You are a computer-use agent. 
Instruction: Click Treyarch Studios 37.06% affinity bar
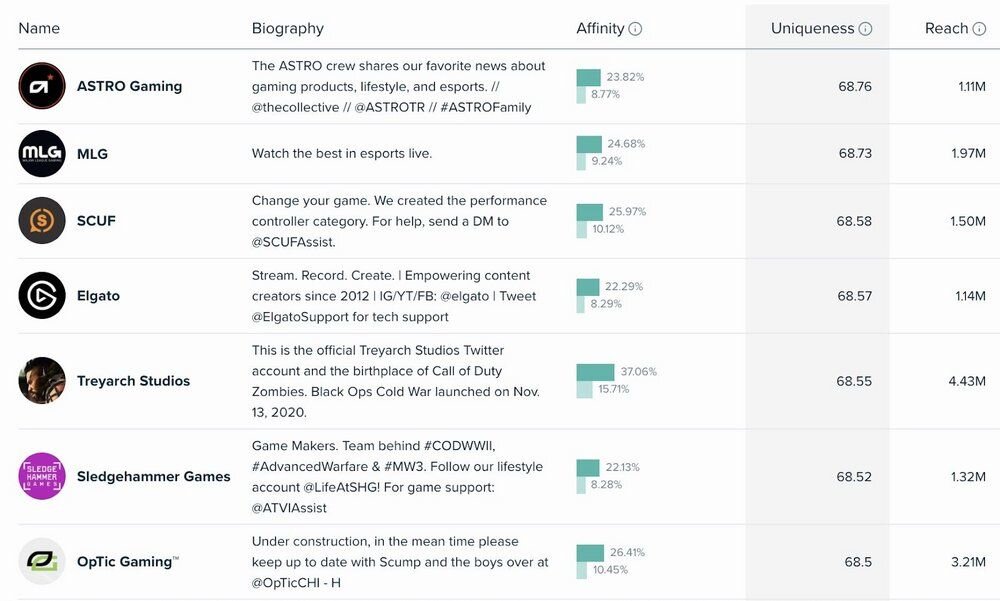[596, 372]
